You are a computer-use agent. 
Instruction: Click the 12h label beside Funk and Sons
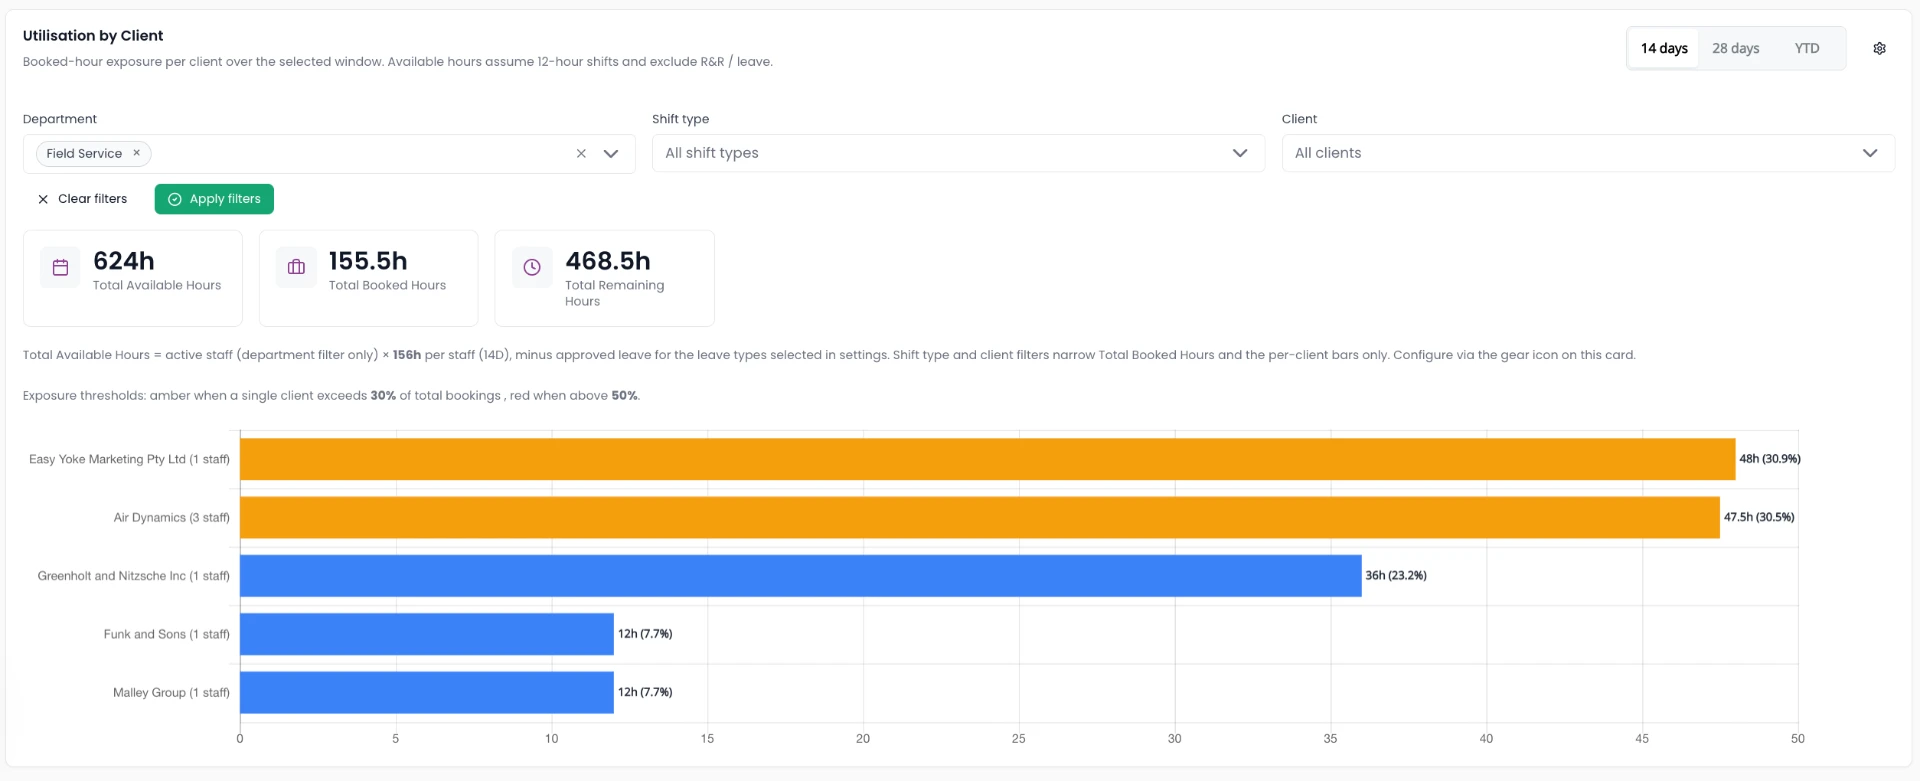tap(645, 634)
